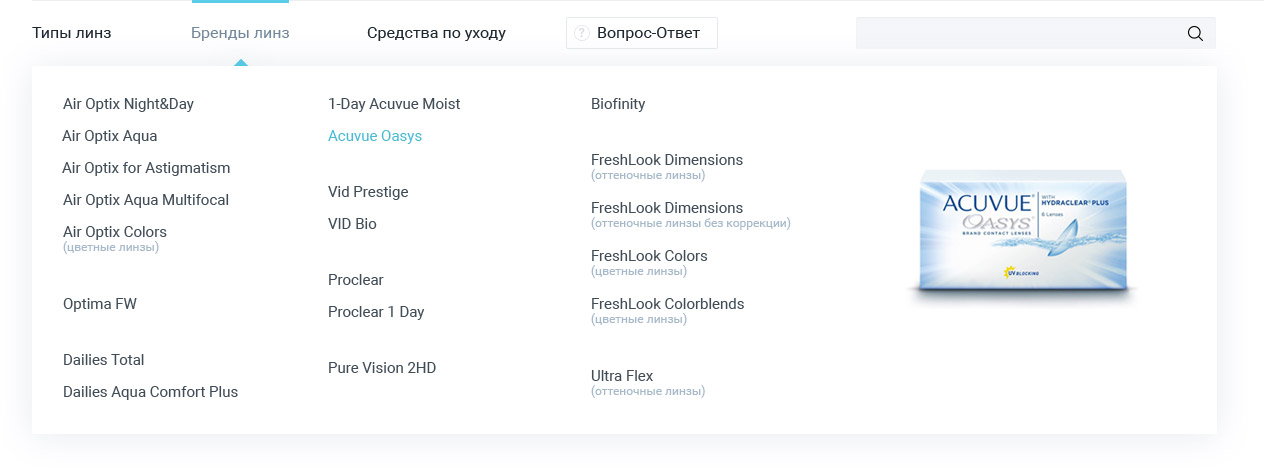Go to 1-Day Acuvue Moist lenses
This screenshot has width=1264, height=468.
[394, 104]
